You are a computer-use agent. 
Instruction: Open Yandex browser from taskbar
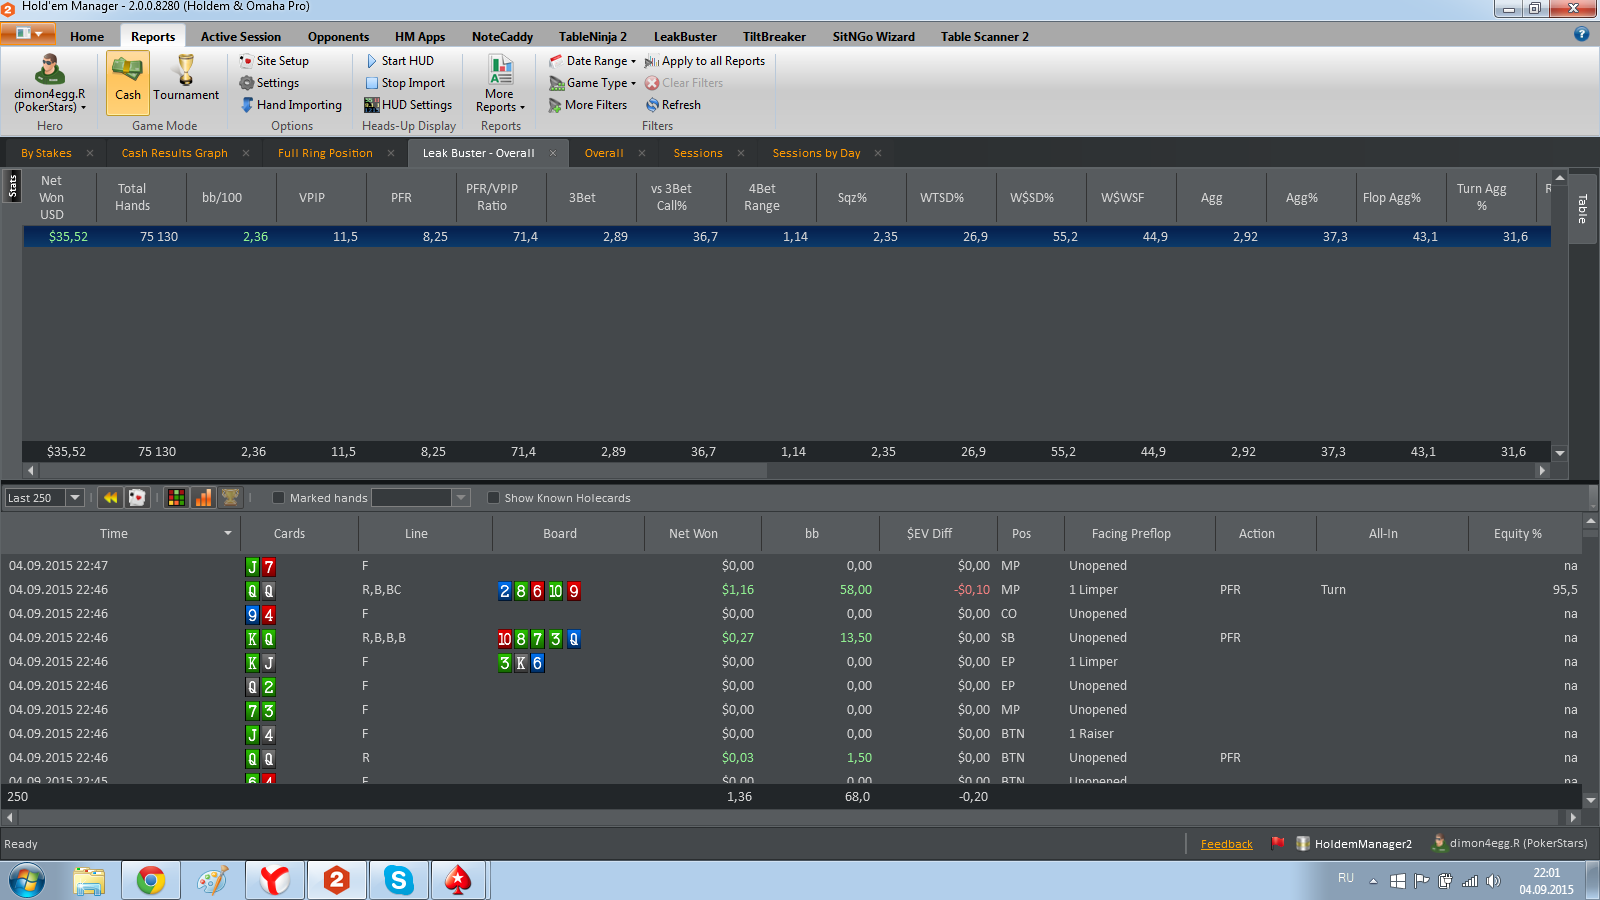(x=274, y=880)
